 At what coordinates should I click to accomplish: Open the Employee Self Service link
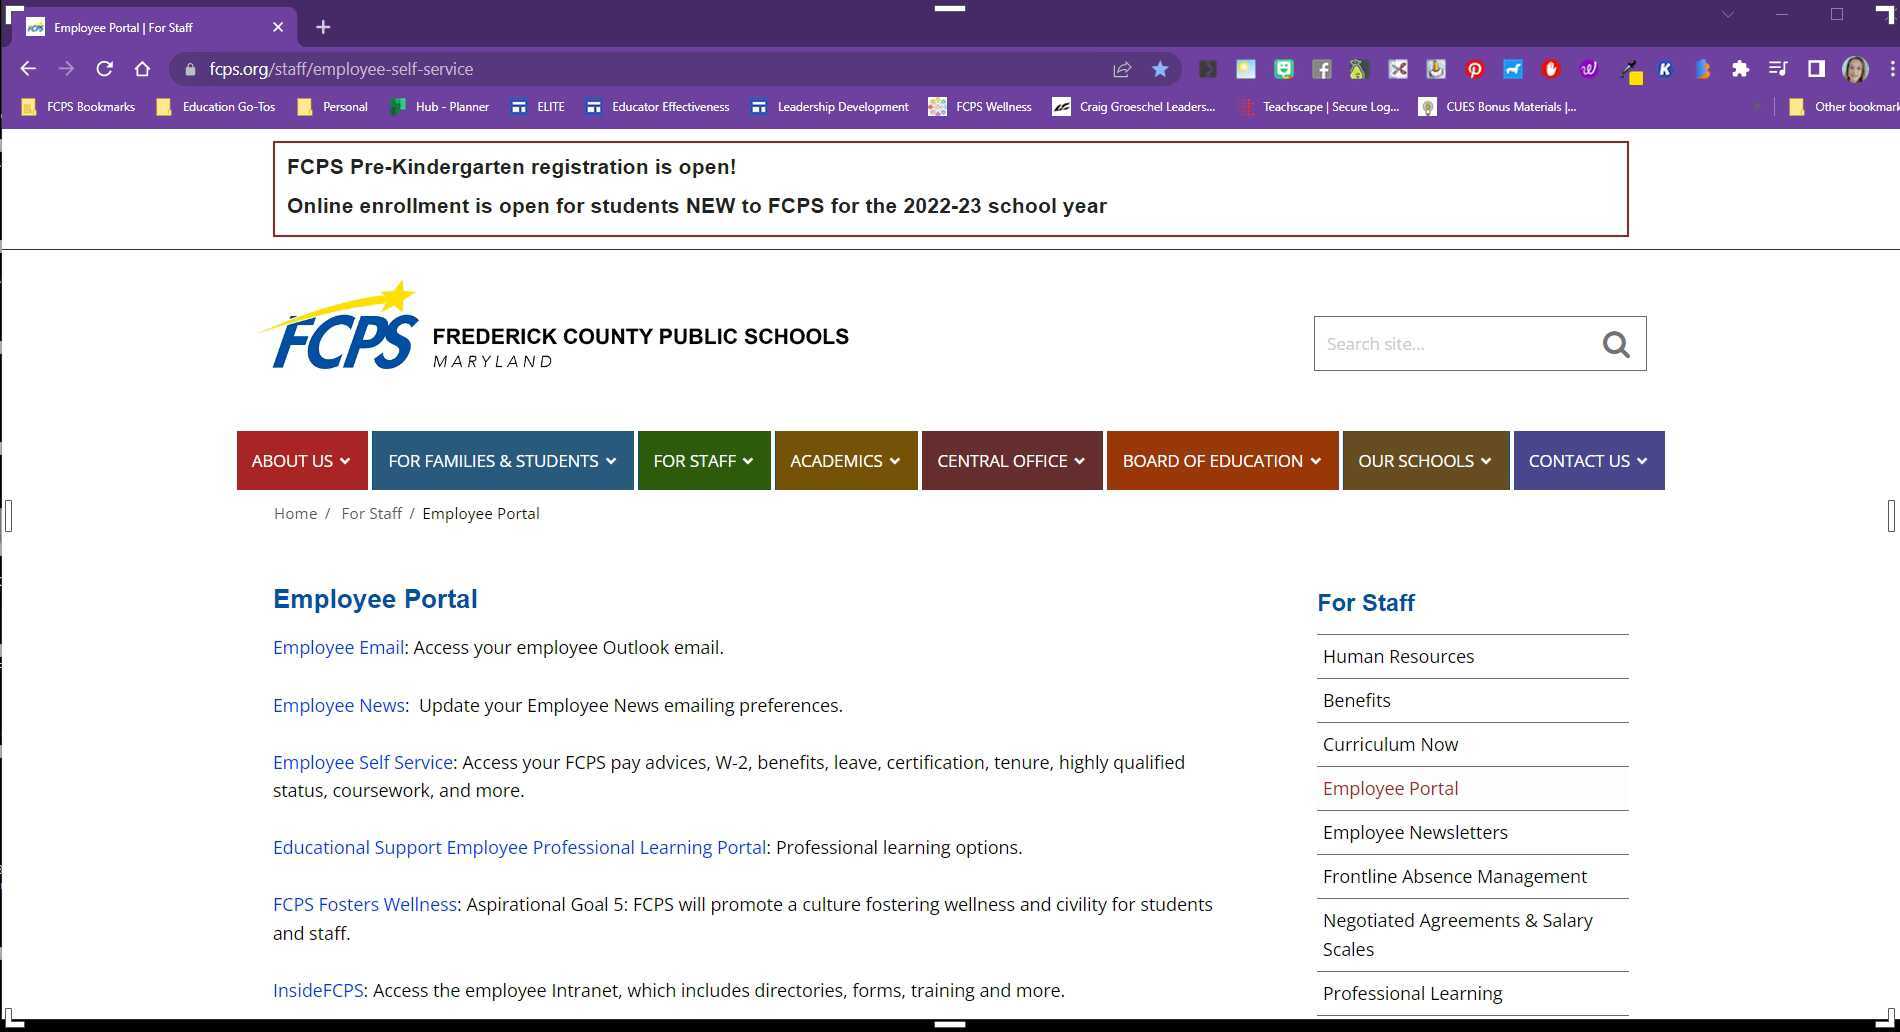(363, 763)
